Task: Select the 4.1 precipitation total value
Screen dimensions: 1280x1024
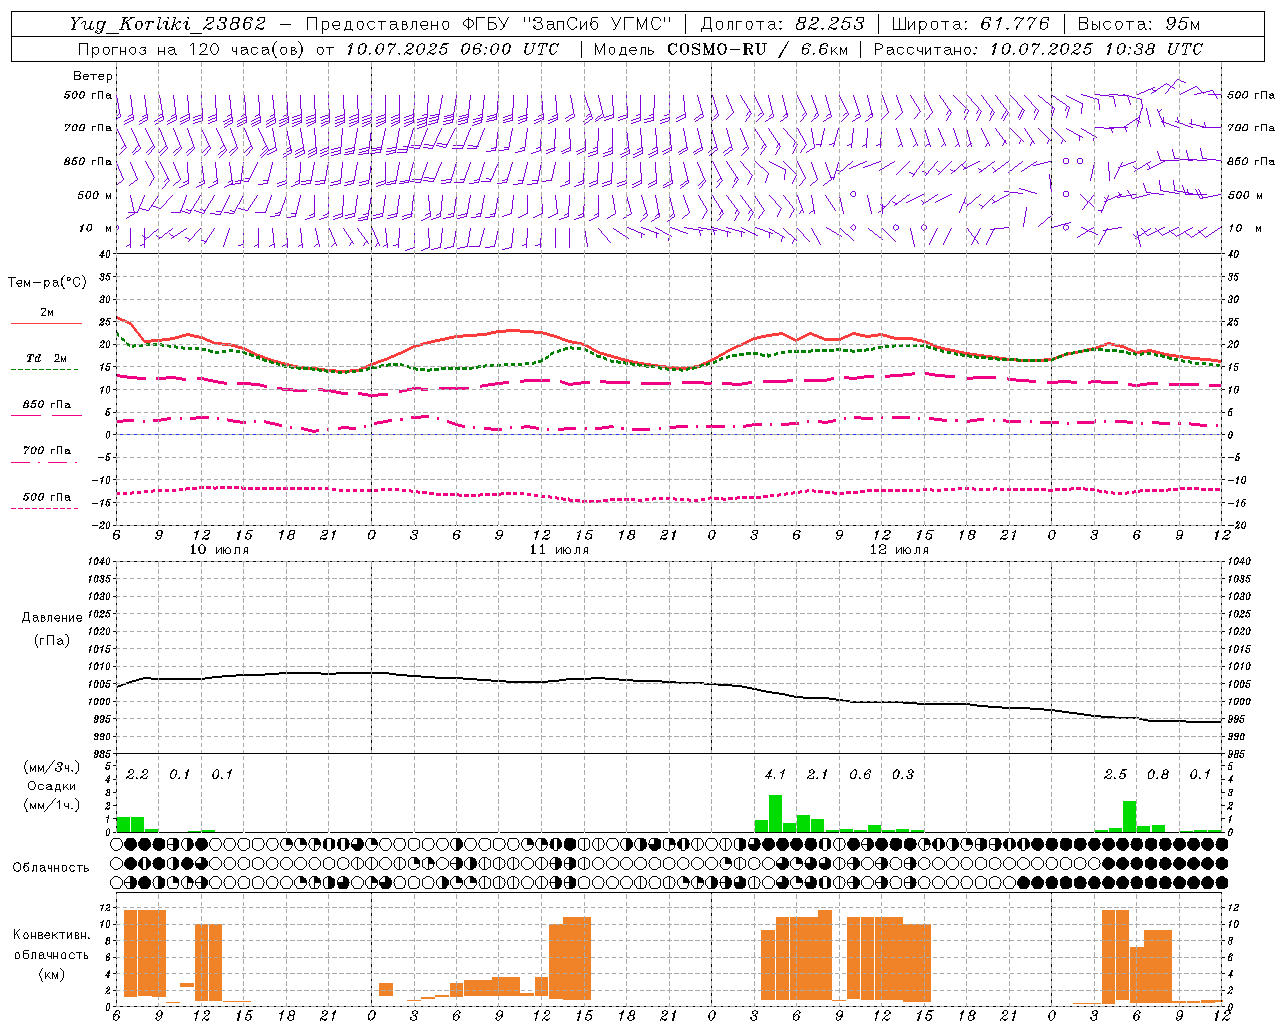Action: [775, 774]
